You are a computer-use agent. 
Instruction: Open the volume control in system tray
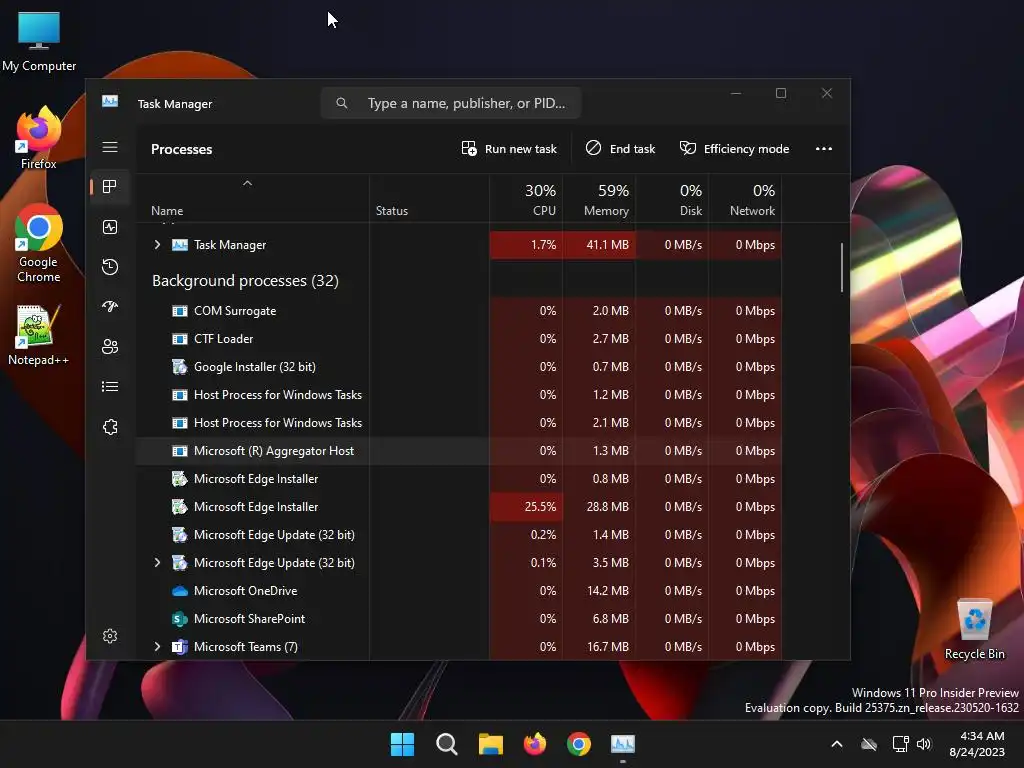(x=924, y=744)
